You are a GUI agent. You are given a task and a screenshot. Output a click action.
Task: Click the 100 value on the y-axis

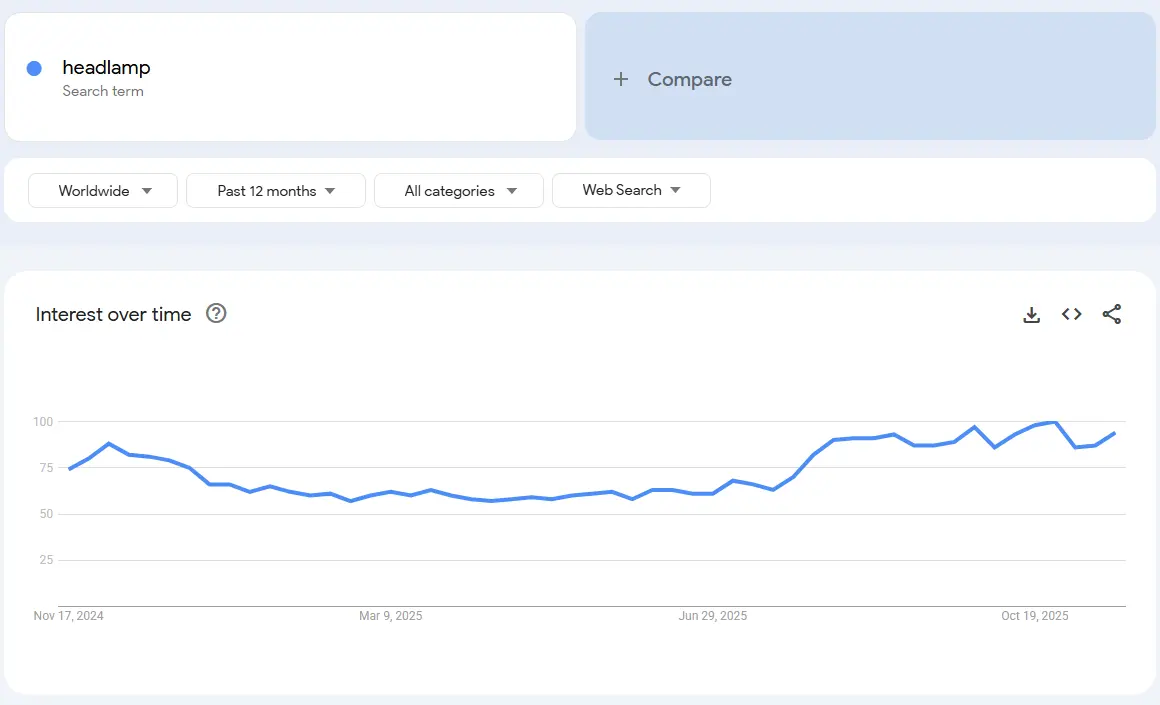(x=42, y=422)
